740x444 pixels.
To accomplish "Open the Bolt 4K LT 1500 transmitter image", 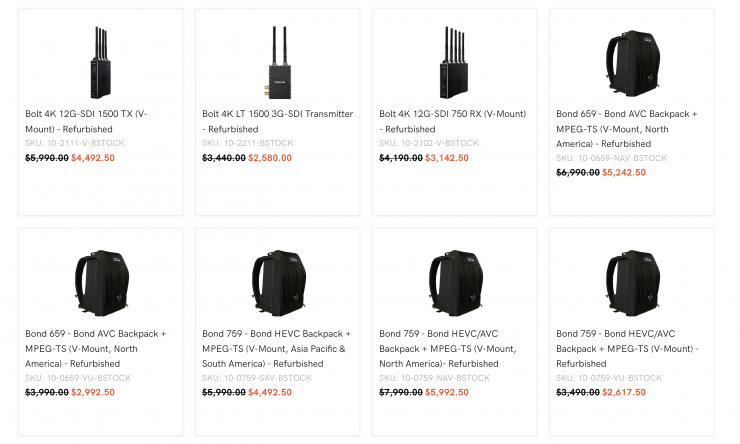I will pos(277,62).
